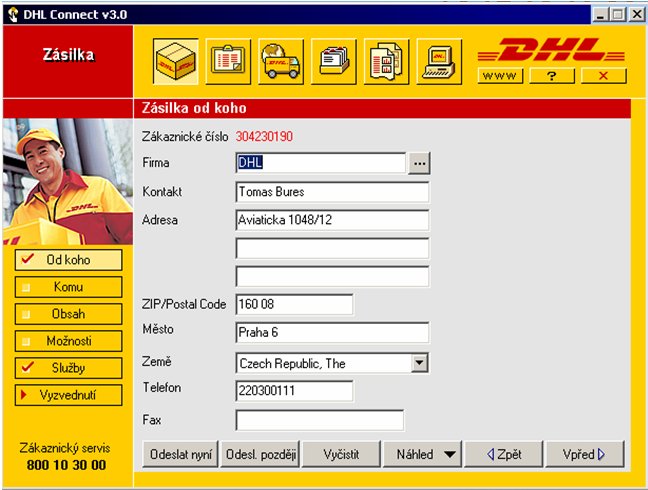This screenshot has height=490, width=648.
Task: Click the DHL delivery van icon
Action: pyautogui.click(x=281, y=62)
